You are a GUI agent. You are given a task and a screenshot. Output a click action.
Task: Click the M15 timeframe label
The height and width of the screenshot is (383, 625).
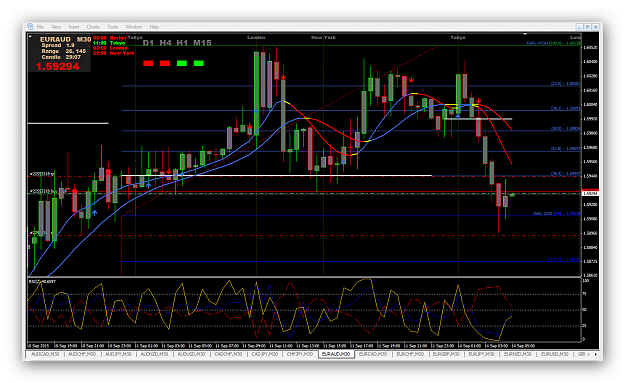(202, 43)
